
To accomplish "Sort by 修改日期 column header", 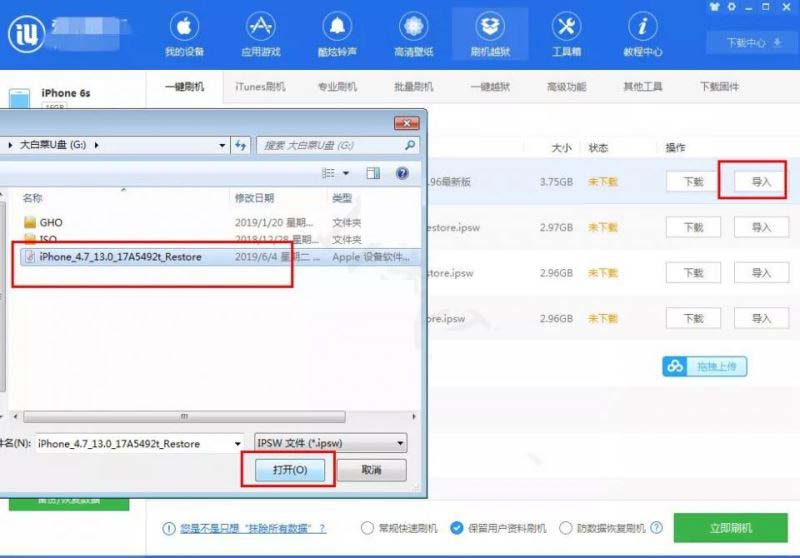I will pyautogui.click(x=254, y=198).
